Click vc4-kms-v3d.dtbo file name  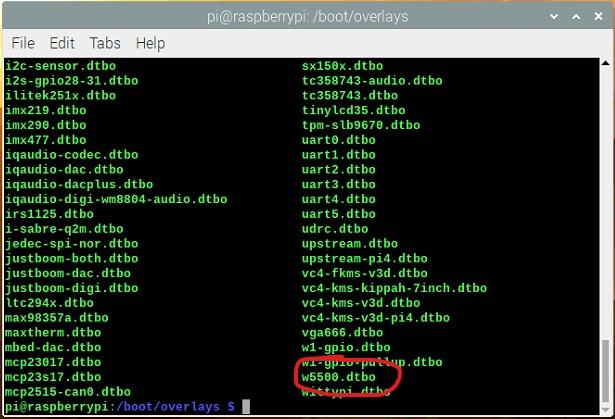click(x=361, y=303)
